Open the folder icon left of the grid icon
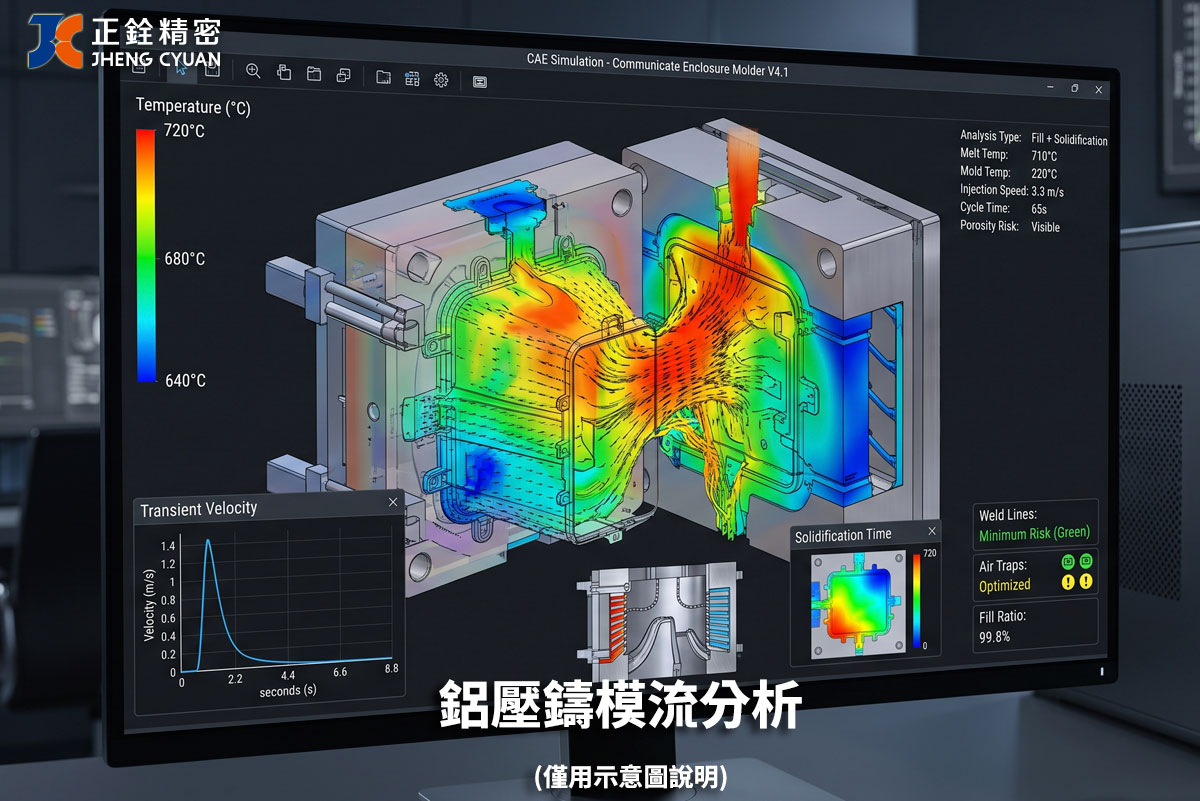This screenshot has width=1200, height=801. click(x=383, y=76)
